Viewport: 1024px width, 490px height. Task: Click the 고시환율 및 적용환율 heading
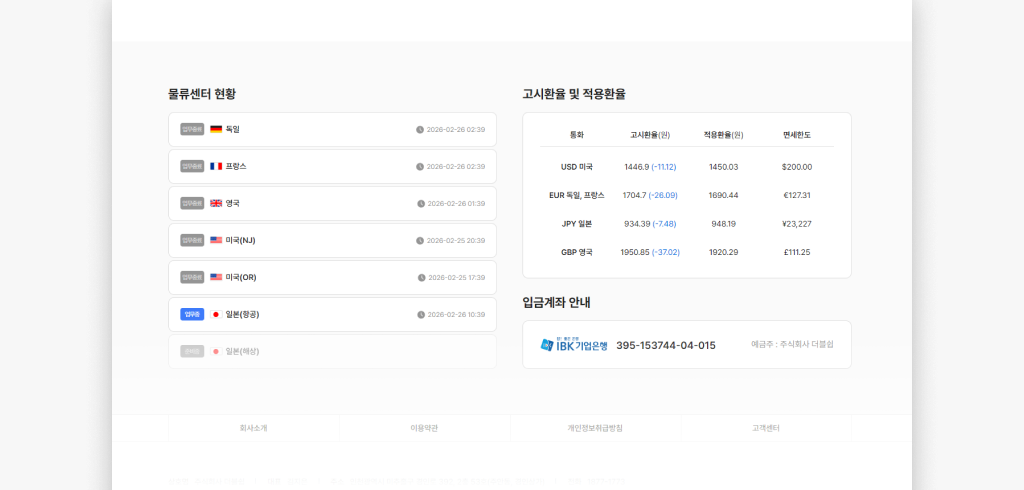pos(574,94)
